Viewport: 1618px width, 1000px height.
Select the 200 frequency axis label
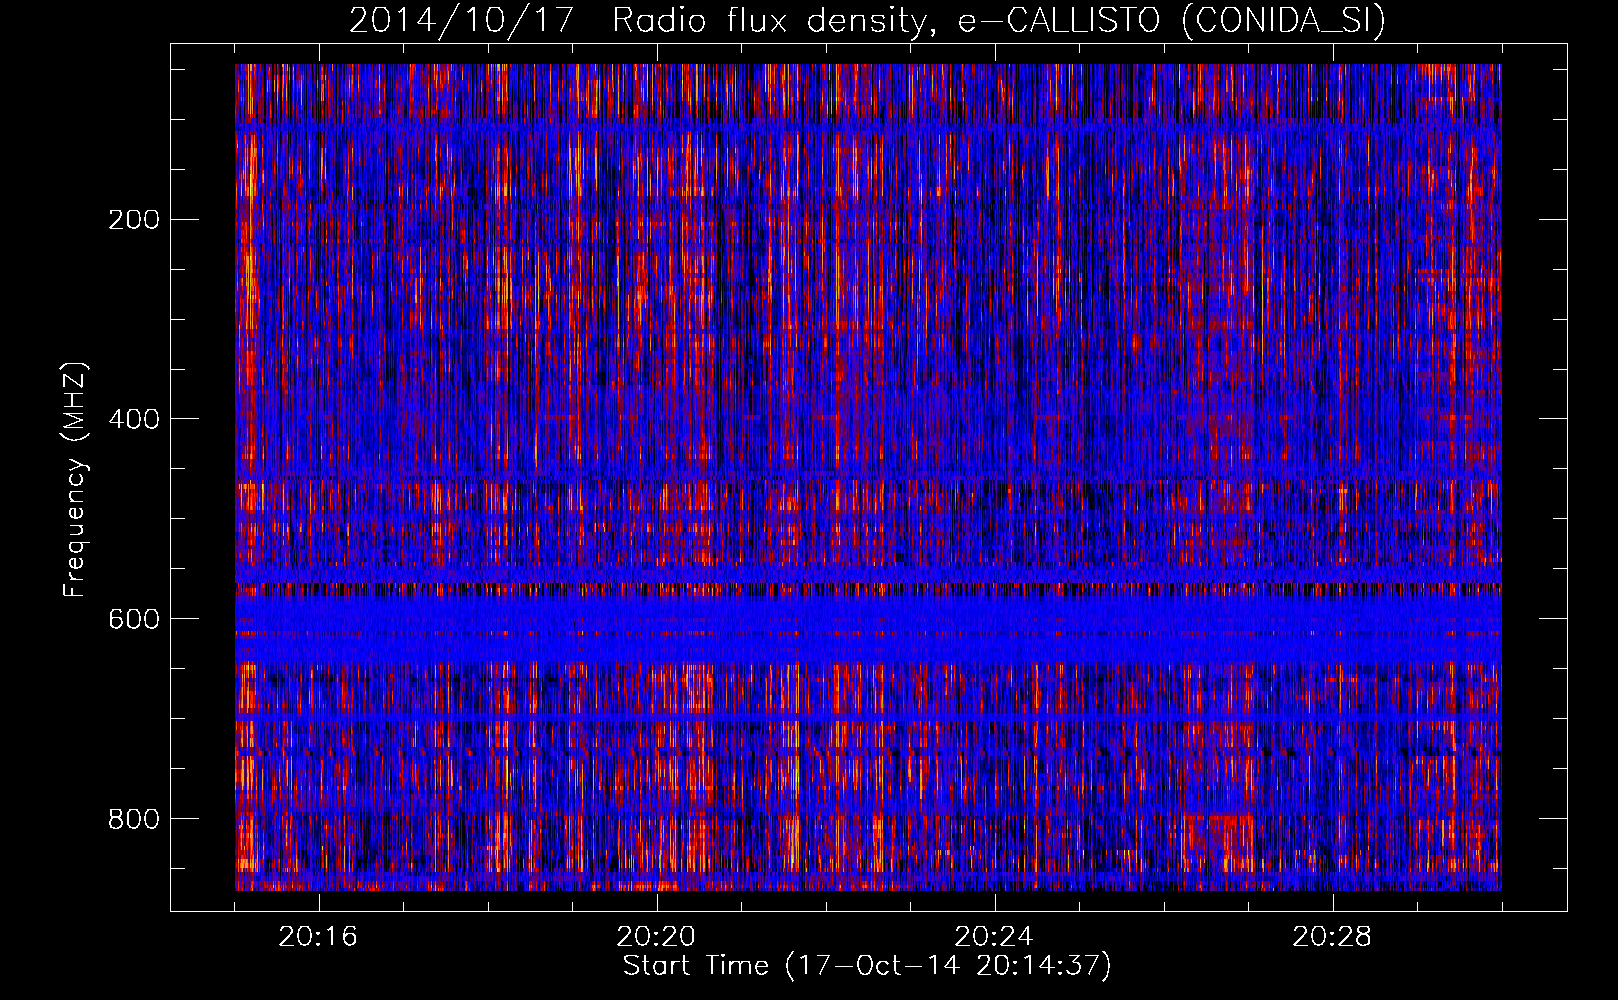tap(134, 220)
